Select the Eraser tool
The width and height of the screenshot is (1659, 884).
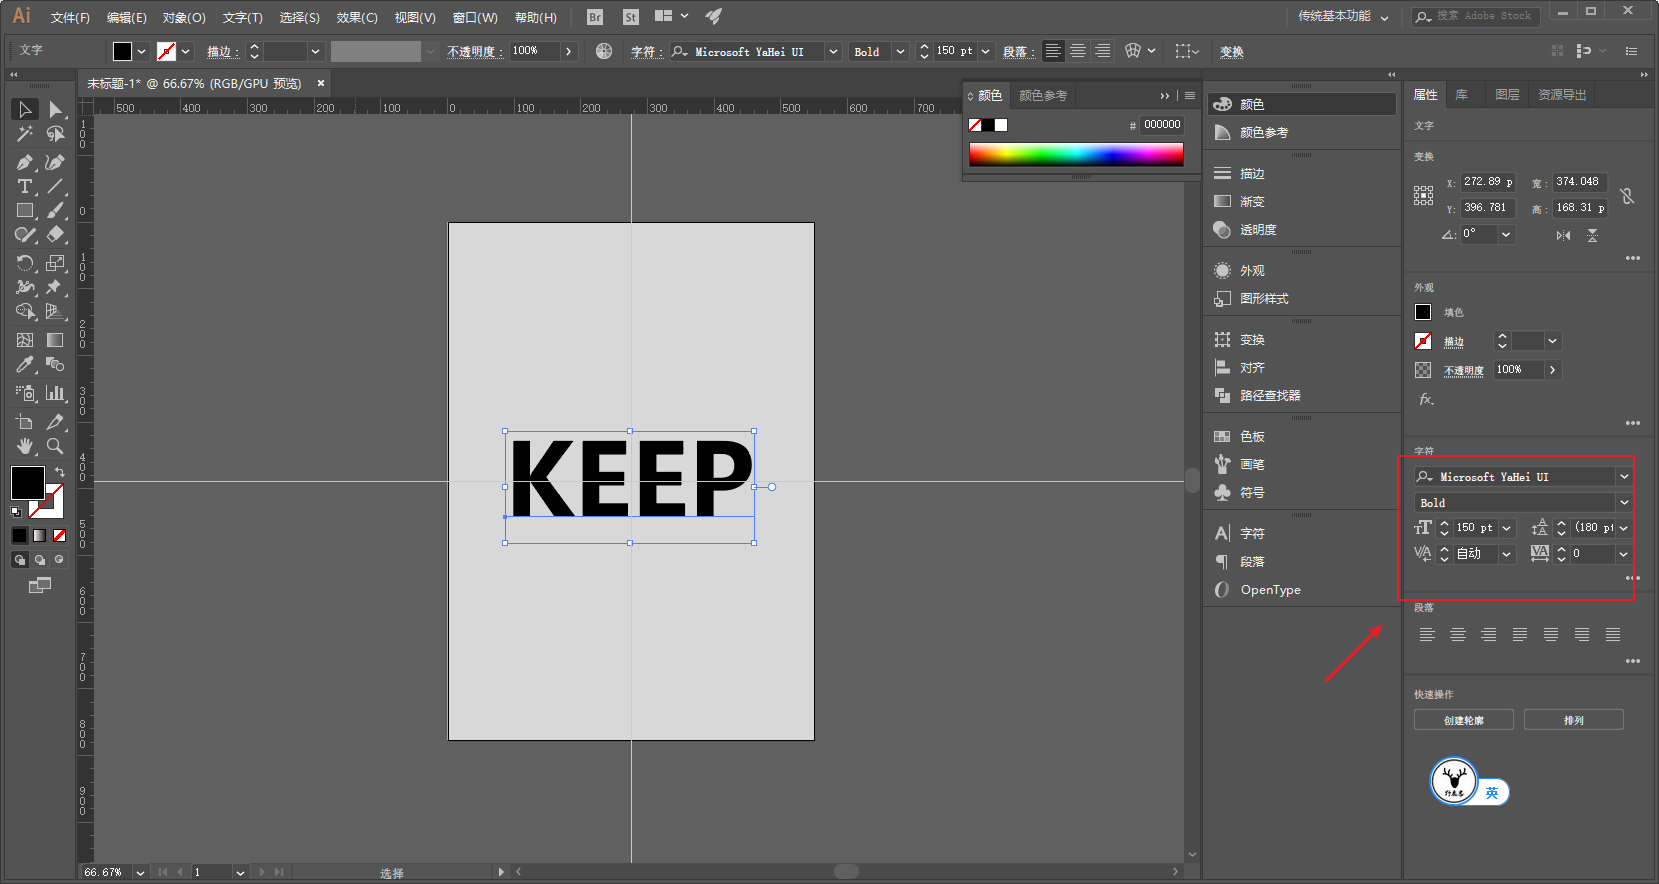[x=56, y=234]
